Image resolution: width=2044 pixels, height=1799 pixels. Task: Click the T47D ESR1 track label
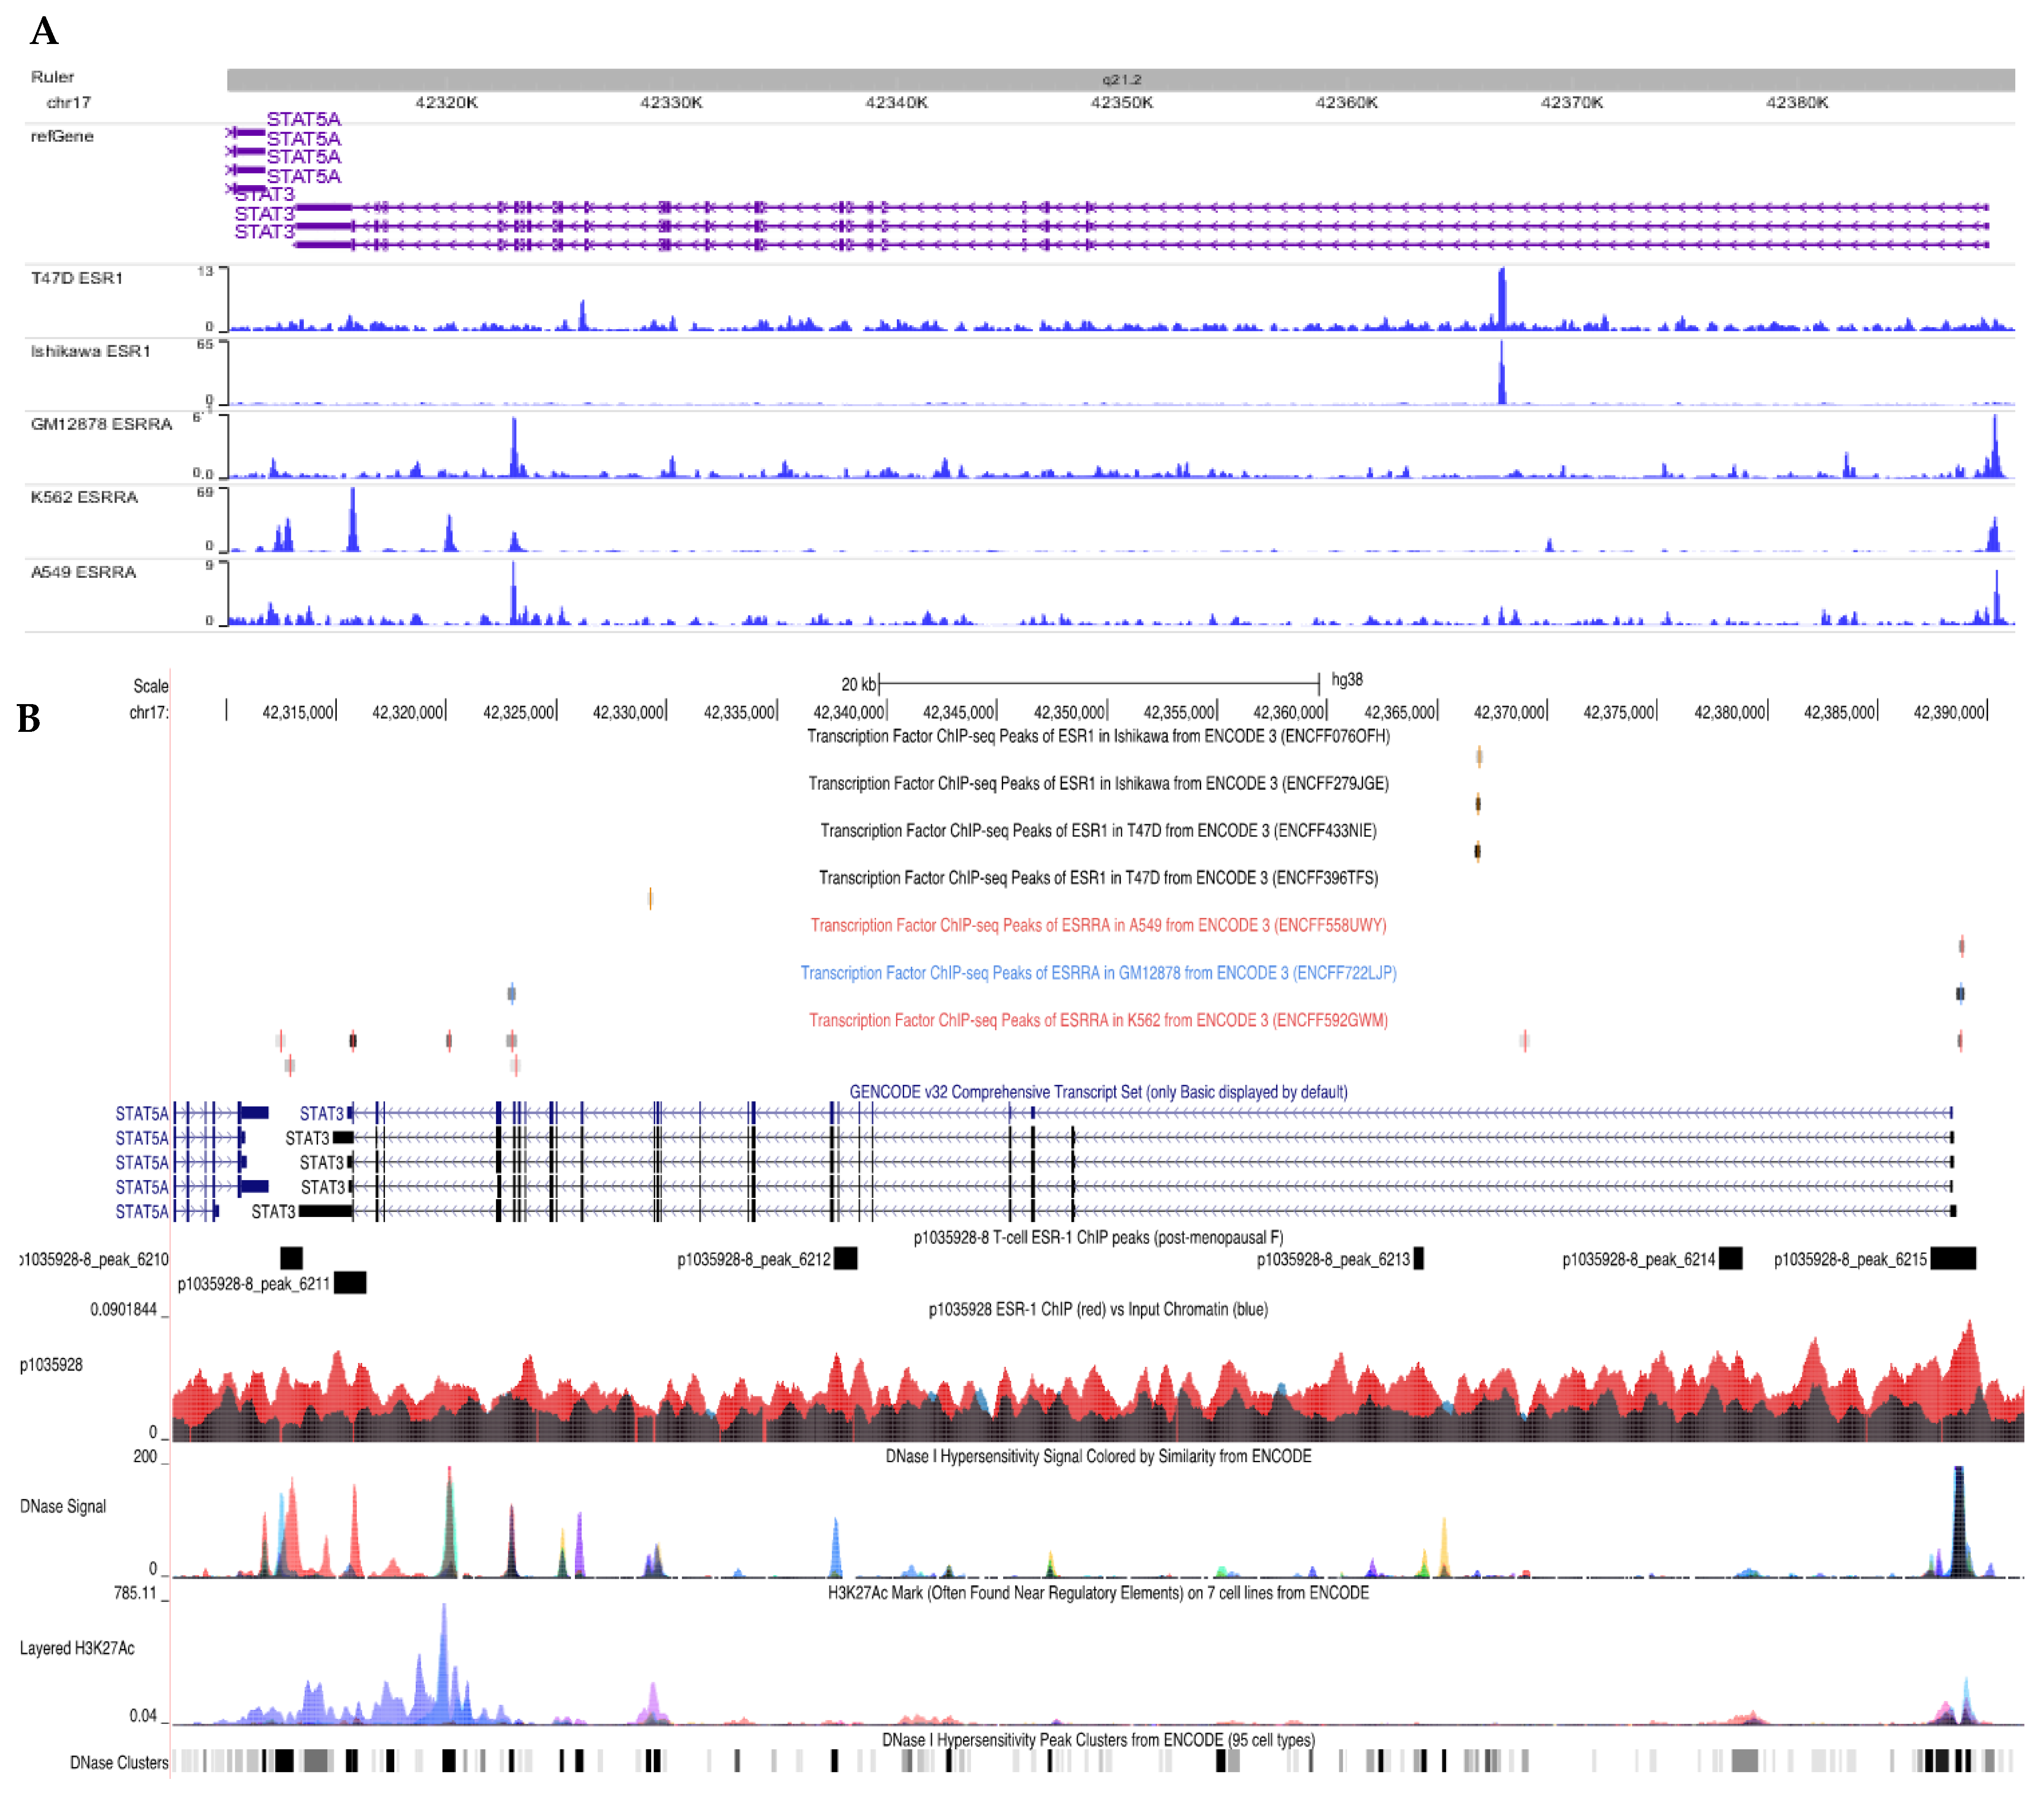[77, 278]
